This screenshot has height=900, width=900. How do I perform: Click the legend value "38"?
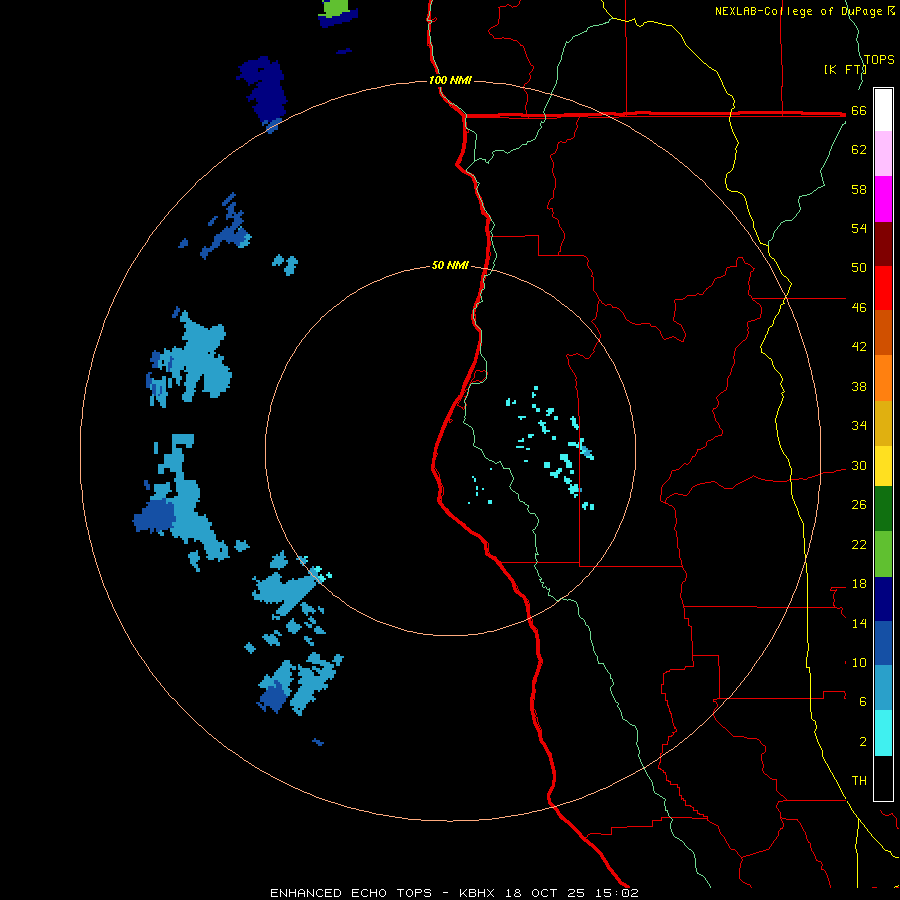859,386
